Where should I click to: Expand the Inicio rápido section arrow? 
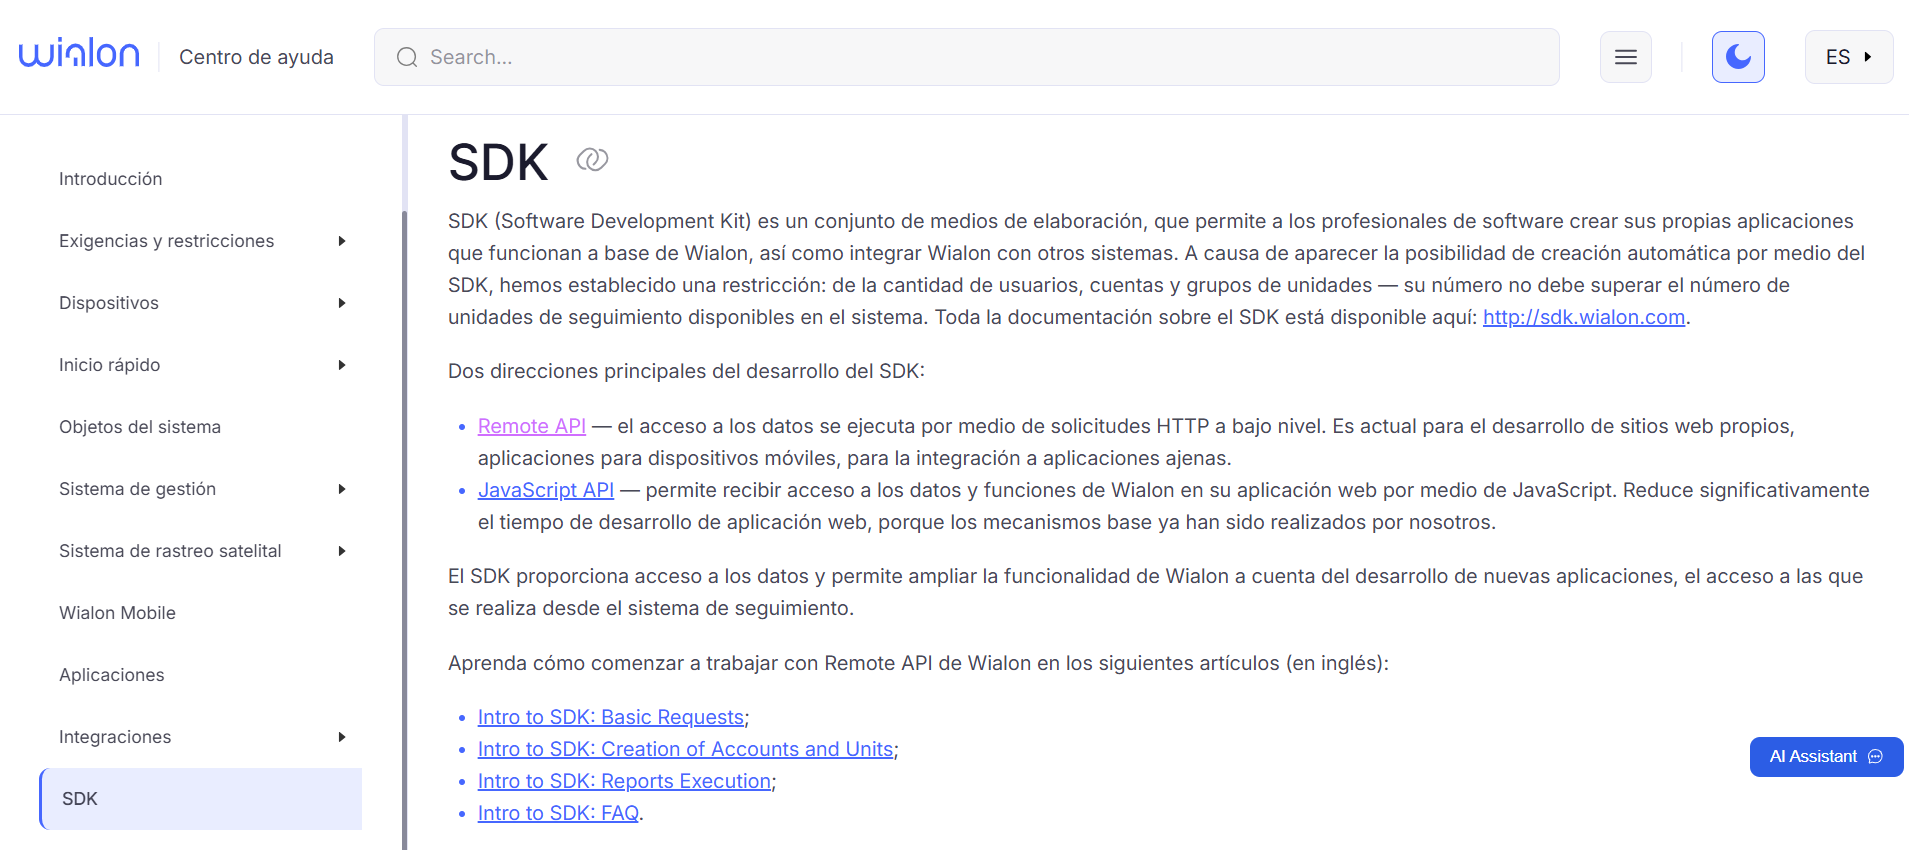(341, 365)
